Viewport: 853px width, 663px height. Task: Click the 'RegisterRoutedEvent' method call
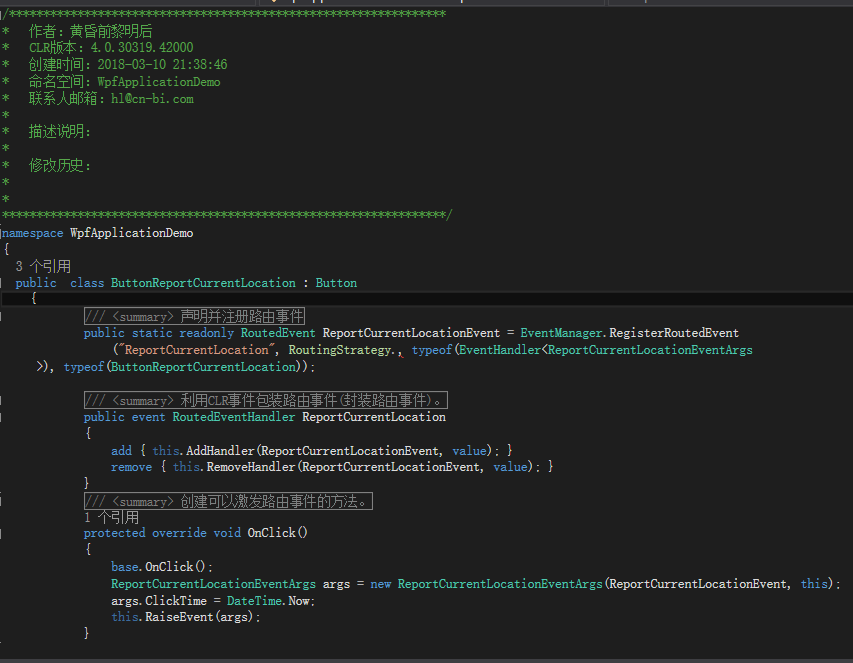[x=674, y=333]
